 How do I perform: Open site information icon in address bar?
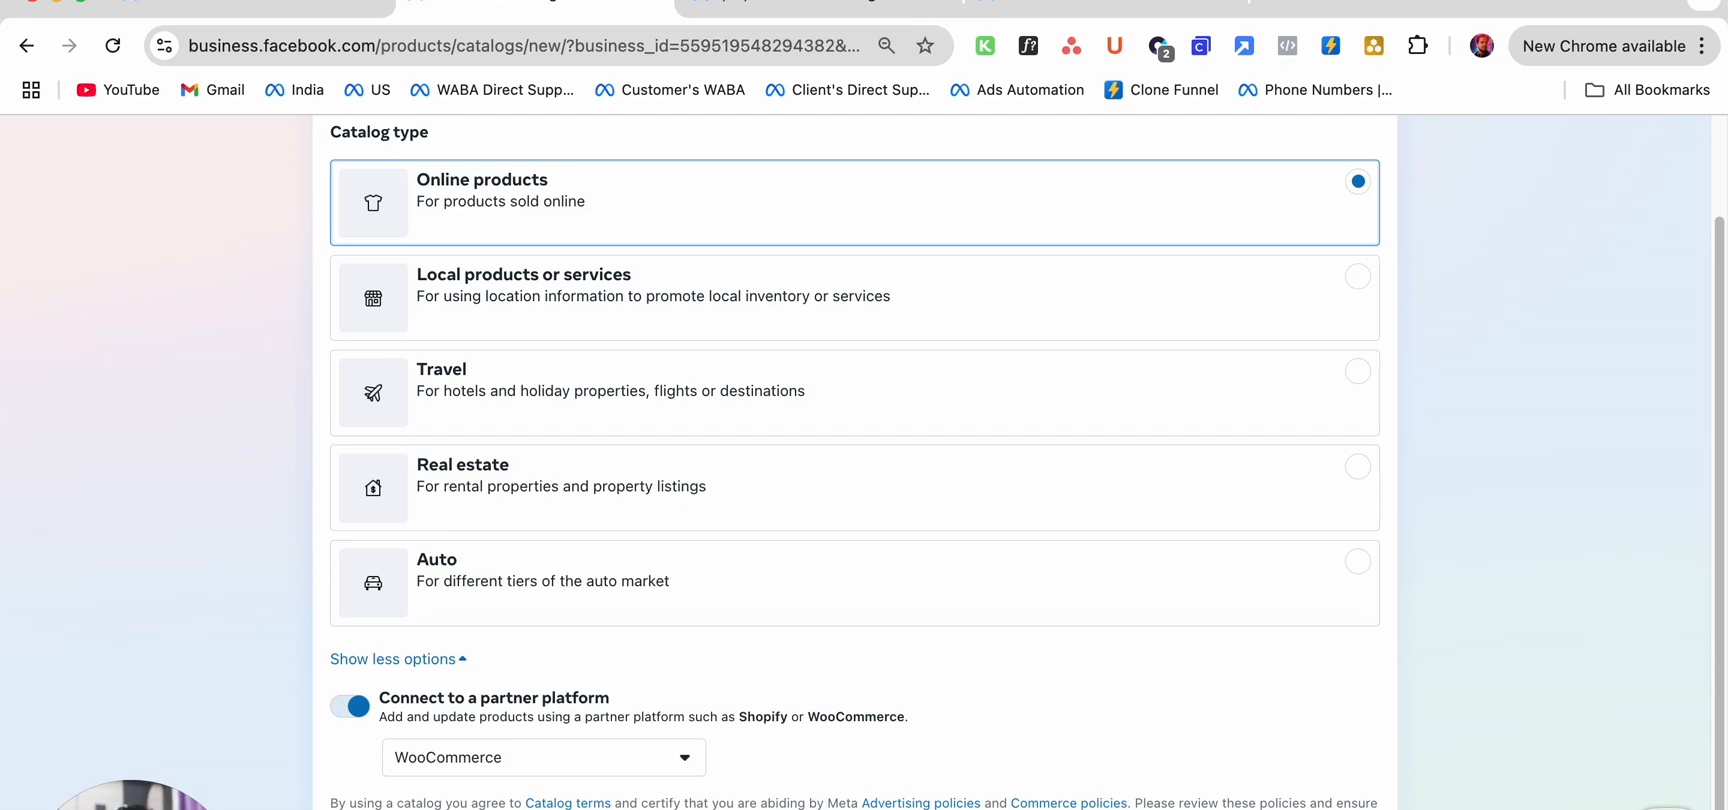[x=165, y=46]
